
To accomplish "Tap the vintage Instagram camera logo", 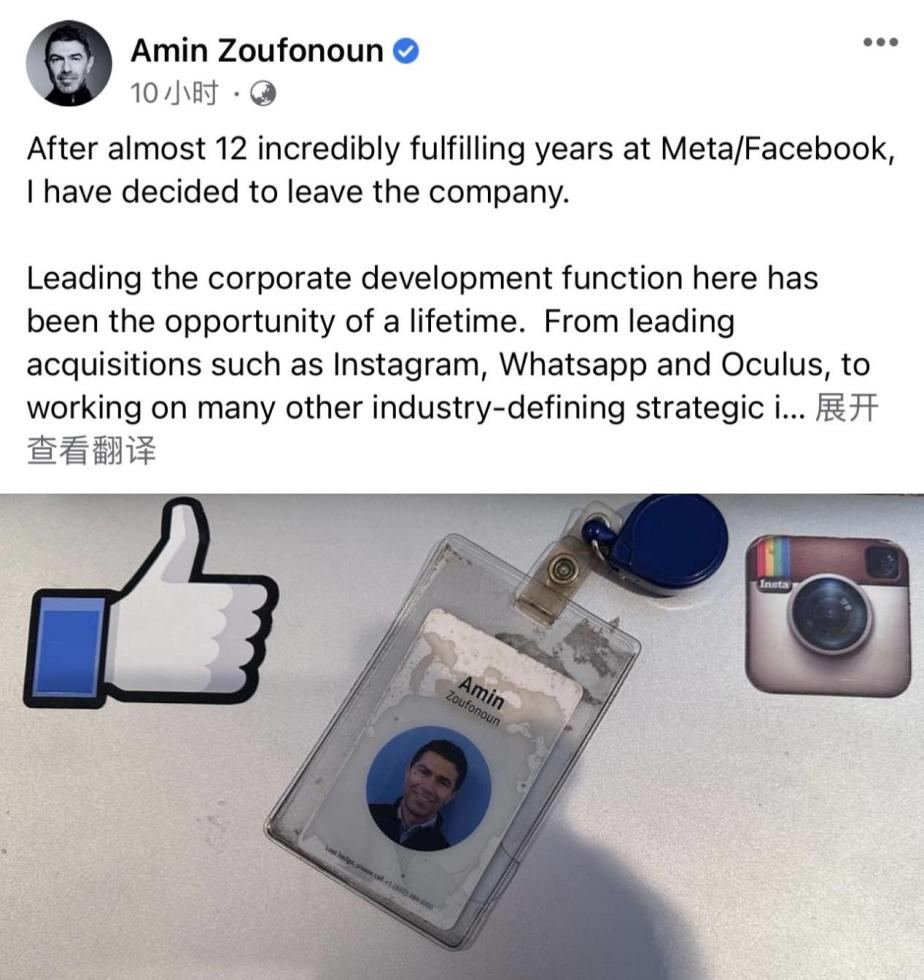I will [828, 615].
